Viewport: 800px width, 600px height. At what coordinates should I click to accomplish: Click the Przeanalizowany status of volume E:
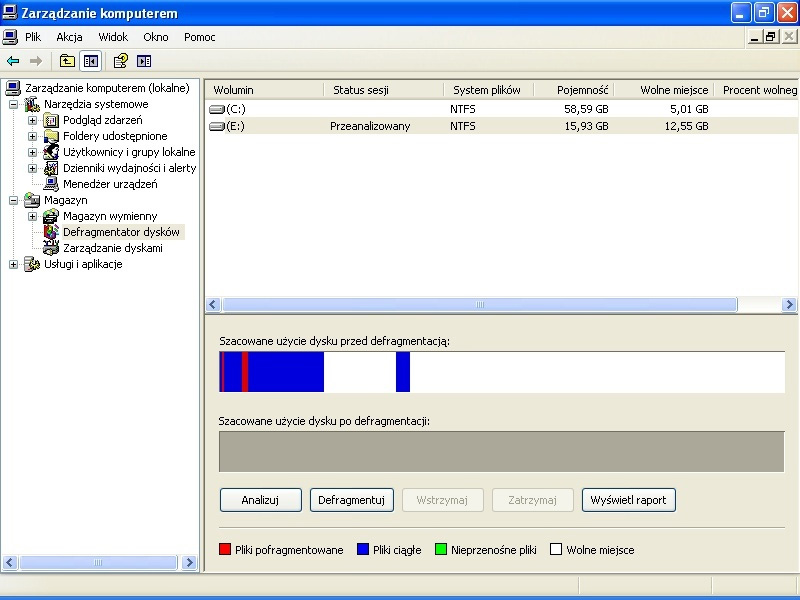pos(370,126)
